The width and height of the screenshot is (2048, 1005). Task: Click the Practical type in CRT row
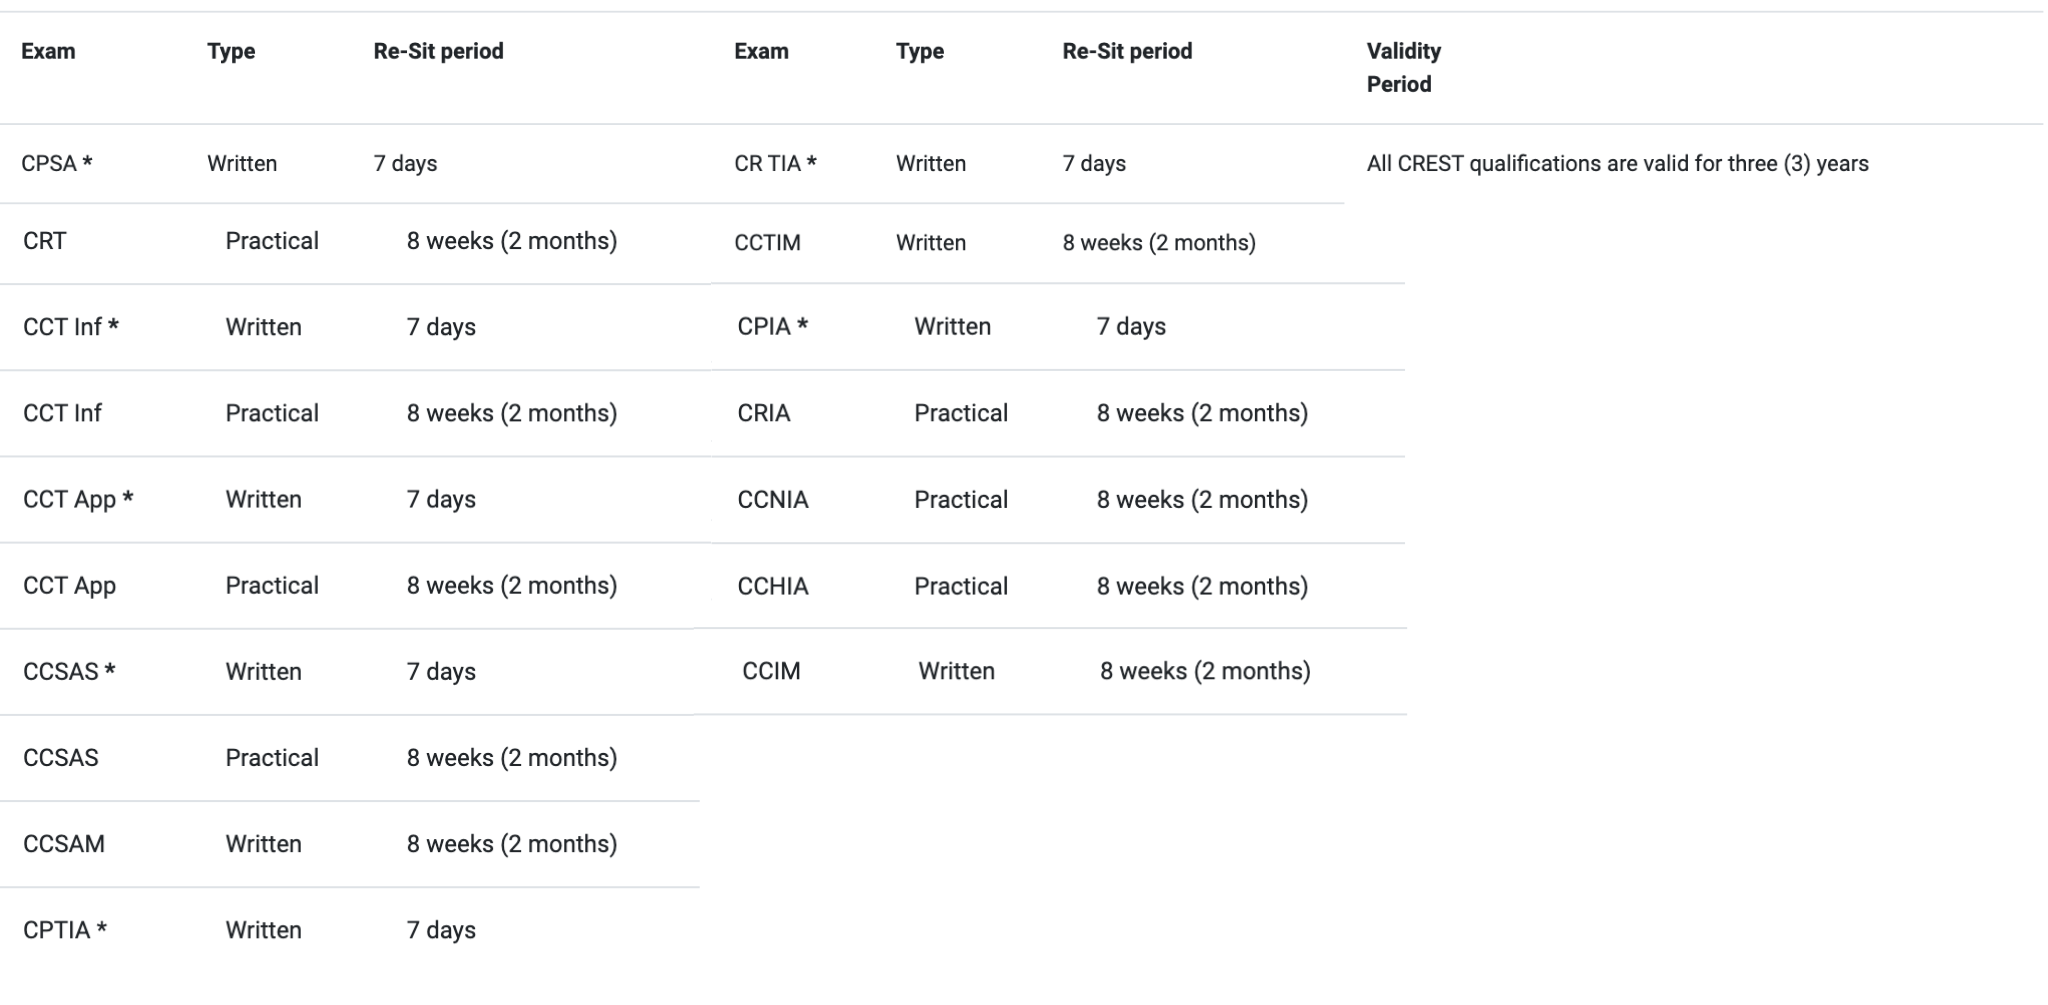(272, 241)
